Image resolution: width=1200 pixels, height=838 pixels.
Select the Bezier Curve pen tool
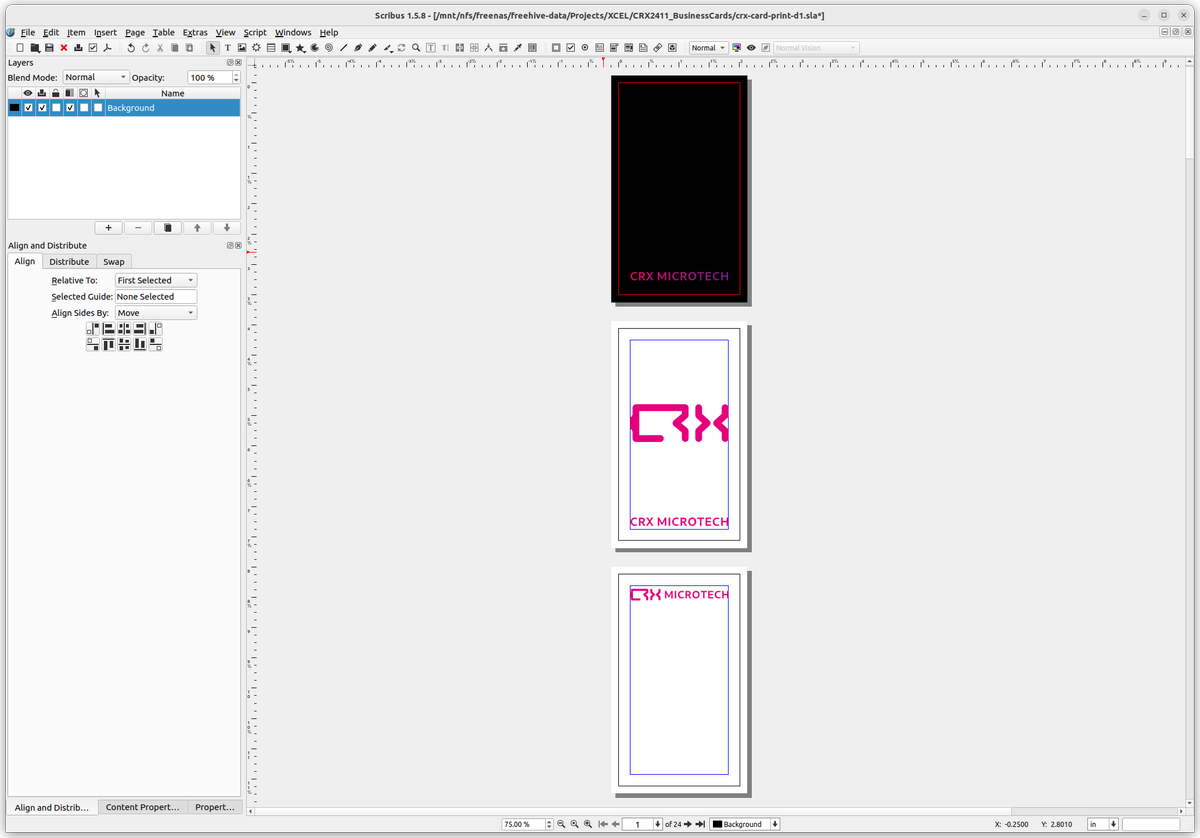357,48
